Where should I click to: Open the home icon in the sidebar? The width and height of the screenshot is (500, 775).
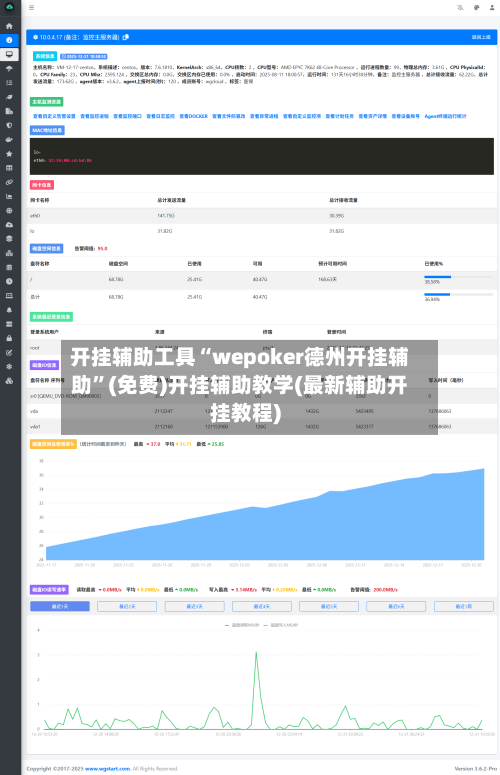[x=9, y=26]
